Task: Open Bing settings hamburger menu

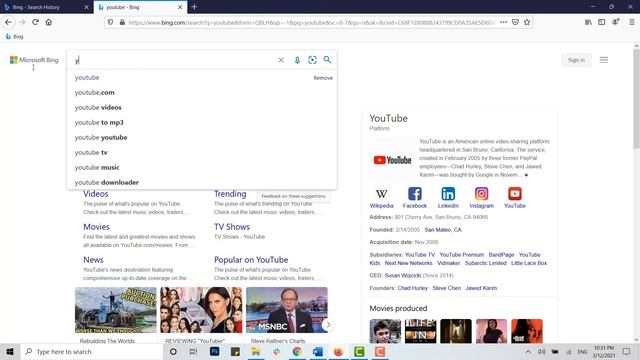Action: click(604, 60)
